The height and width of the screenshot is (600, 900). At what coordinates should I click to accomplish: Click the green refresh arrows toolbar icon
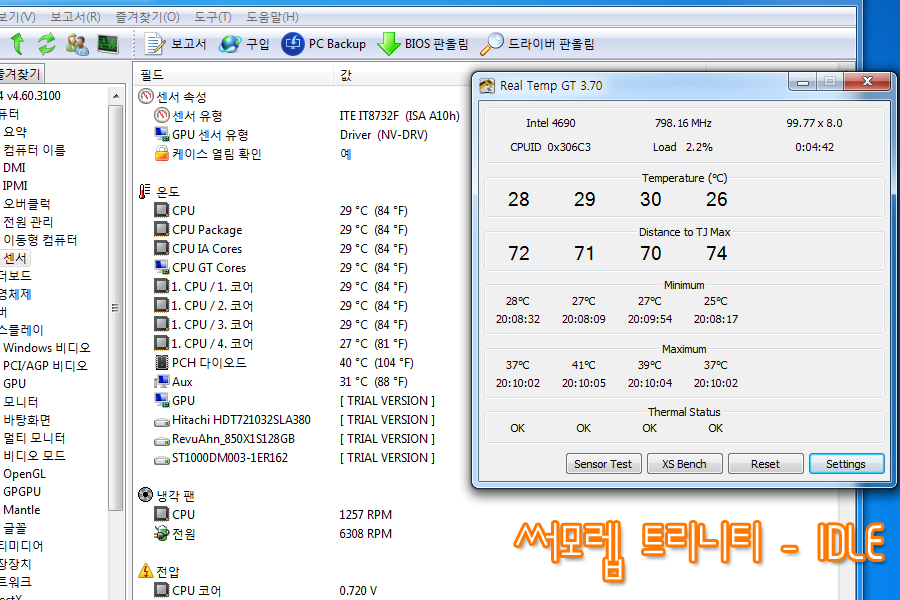pos(46,44)
